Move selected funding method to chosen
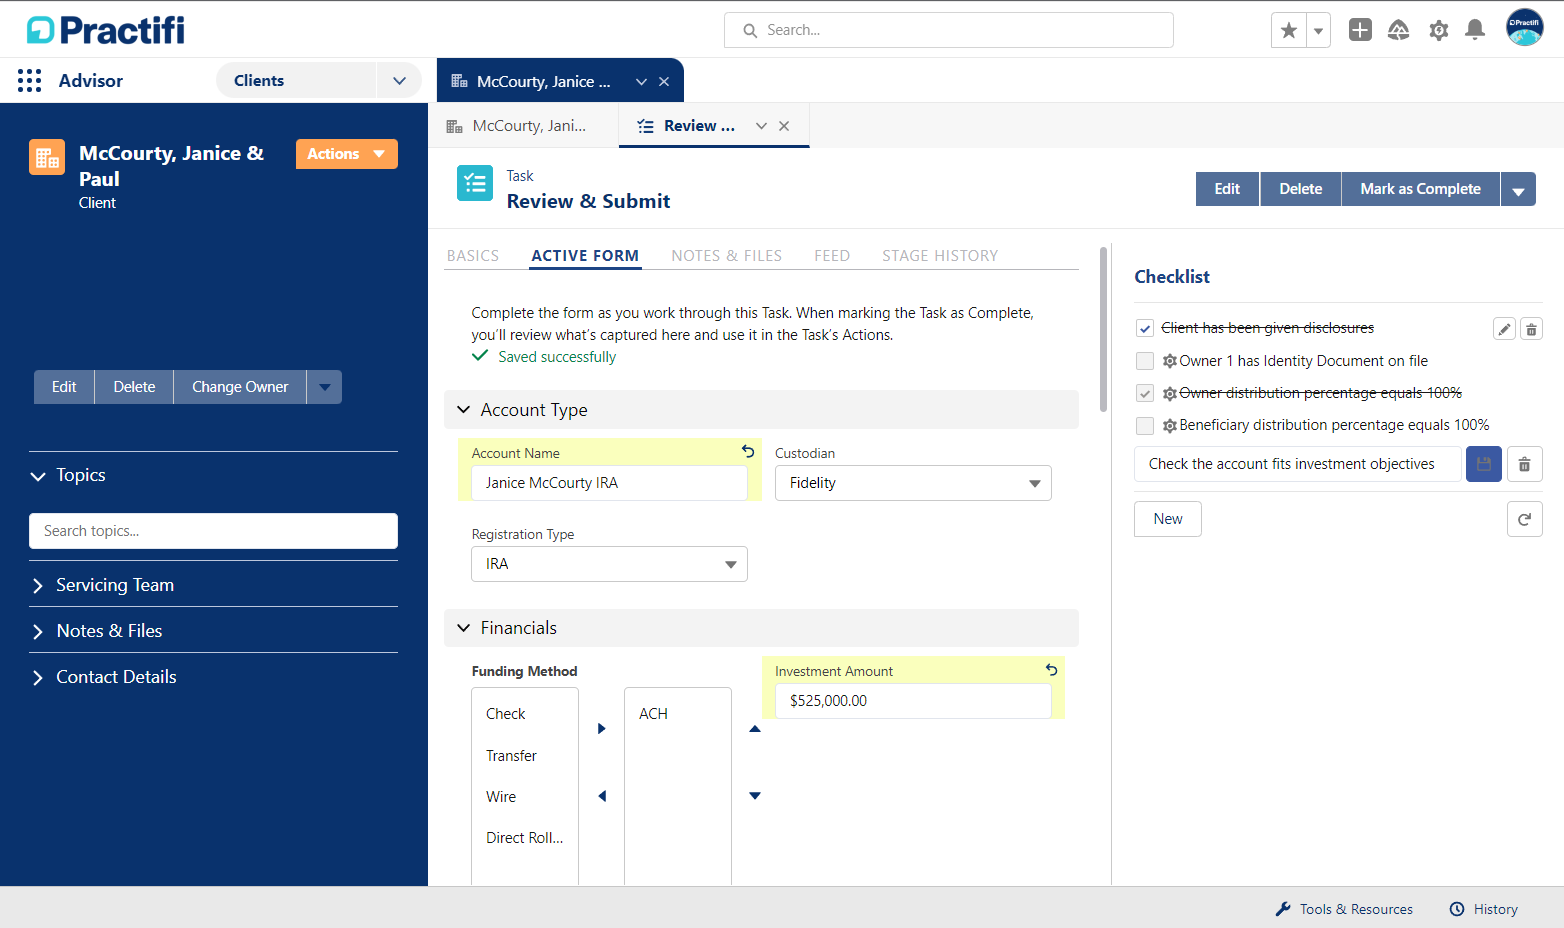Image resolution: width=1564 pixels, height=928 pixels. 602,728
